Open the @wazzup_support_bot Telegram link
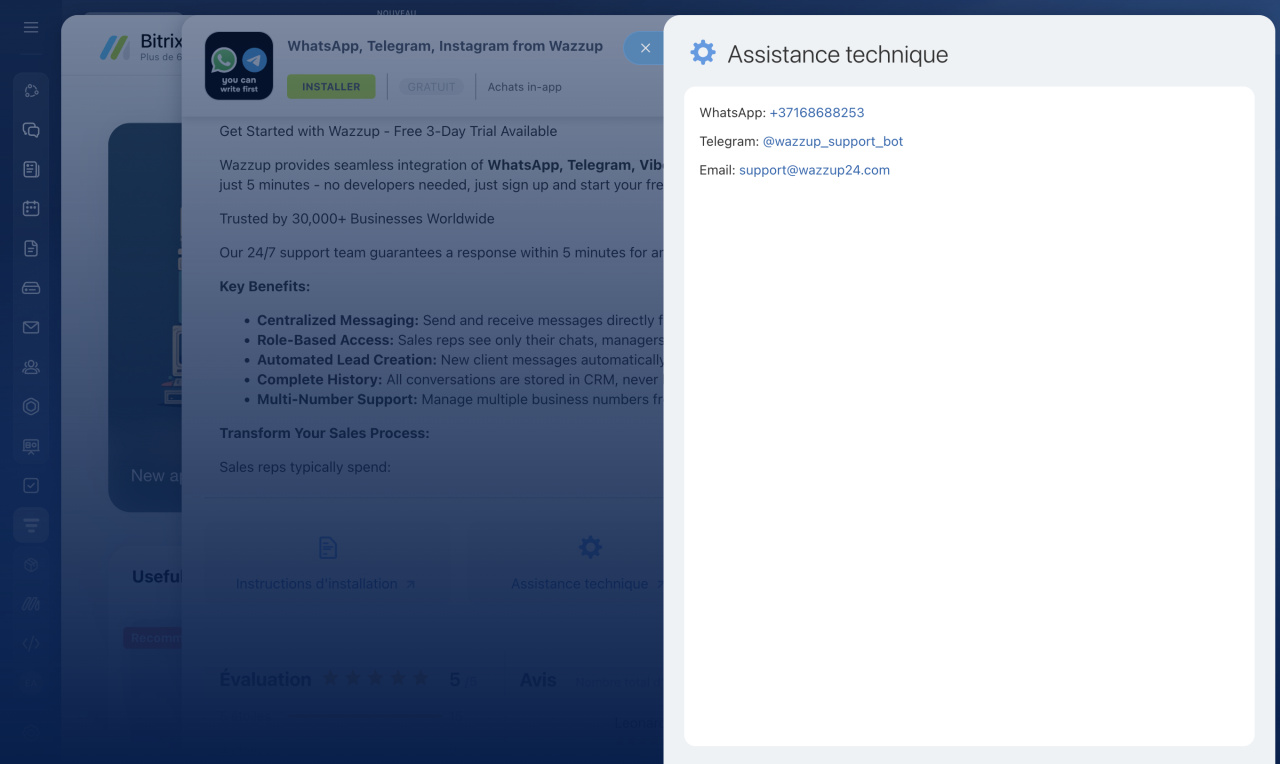 [832, 142]
